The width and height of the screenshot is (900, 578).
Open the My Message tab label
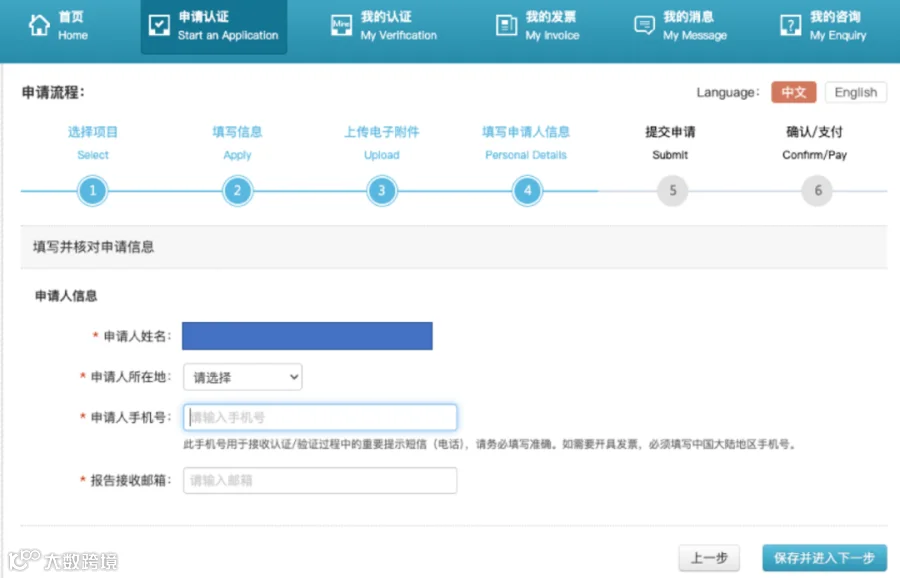(x=695, y=26)
